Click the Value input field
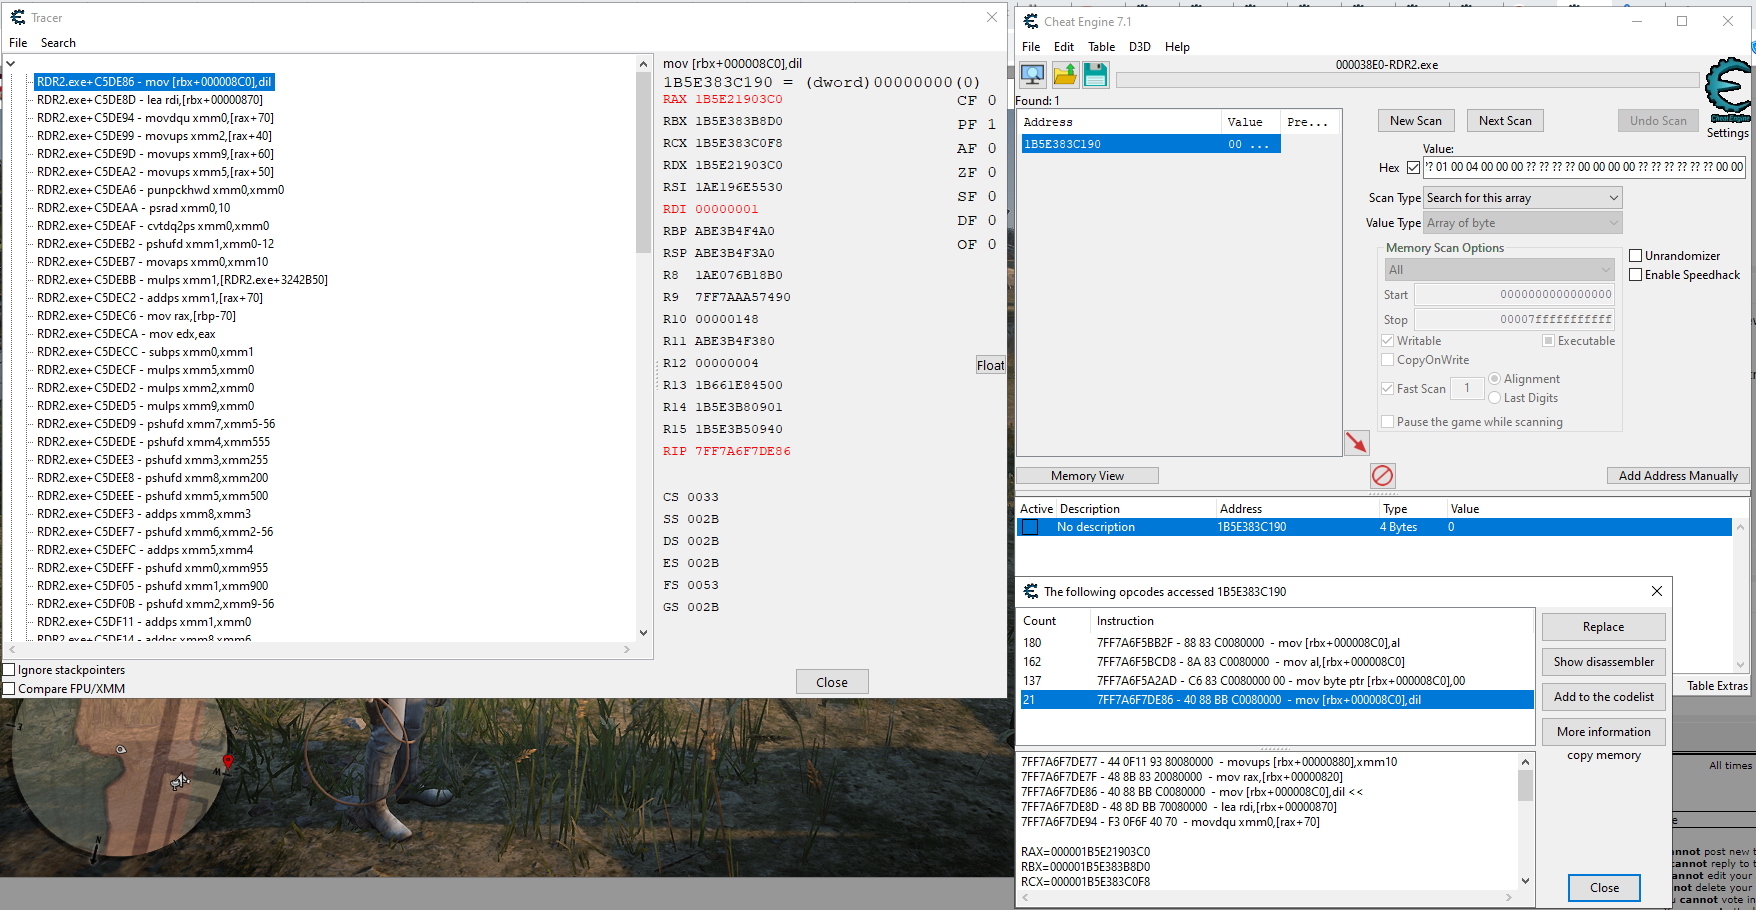This screenshot has height=910, width=1756. click(1584, 168)
